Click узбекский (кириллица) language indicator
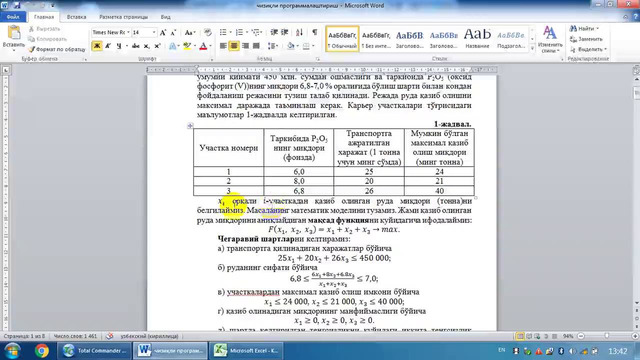 pos(149,336)
